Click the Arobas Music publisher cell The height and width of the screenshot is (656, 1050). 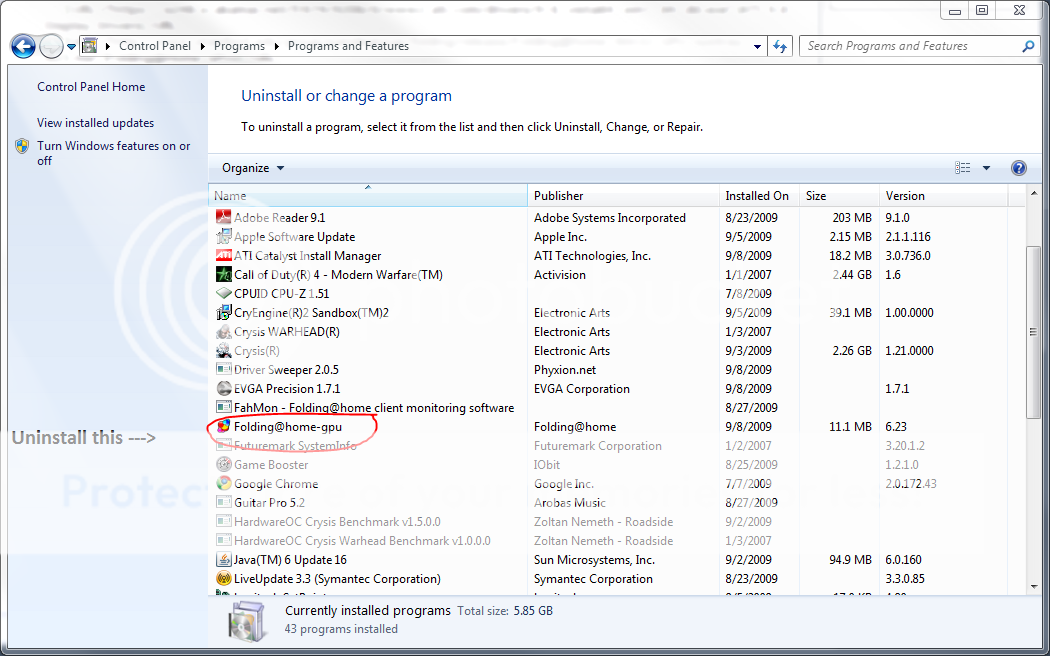point(570,502)
